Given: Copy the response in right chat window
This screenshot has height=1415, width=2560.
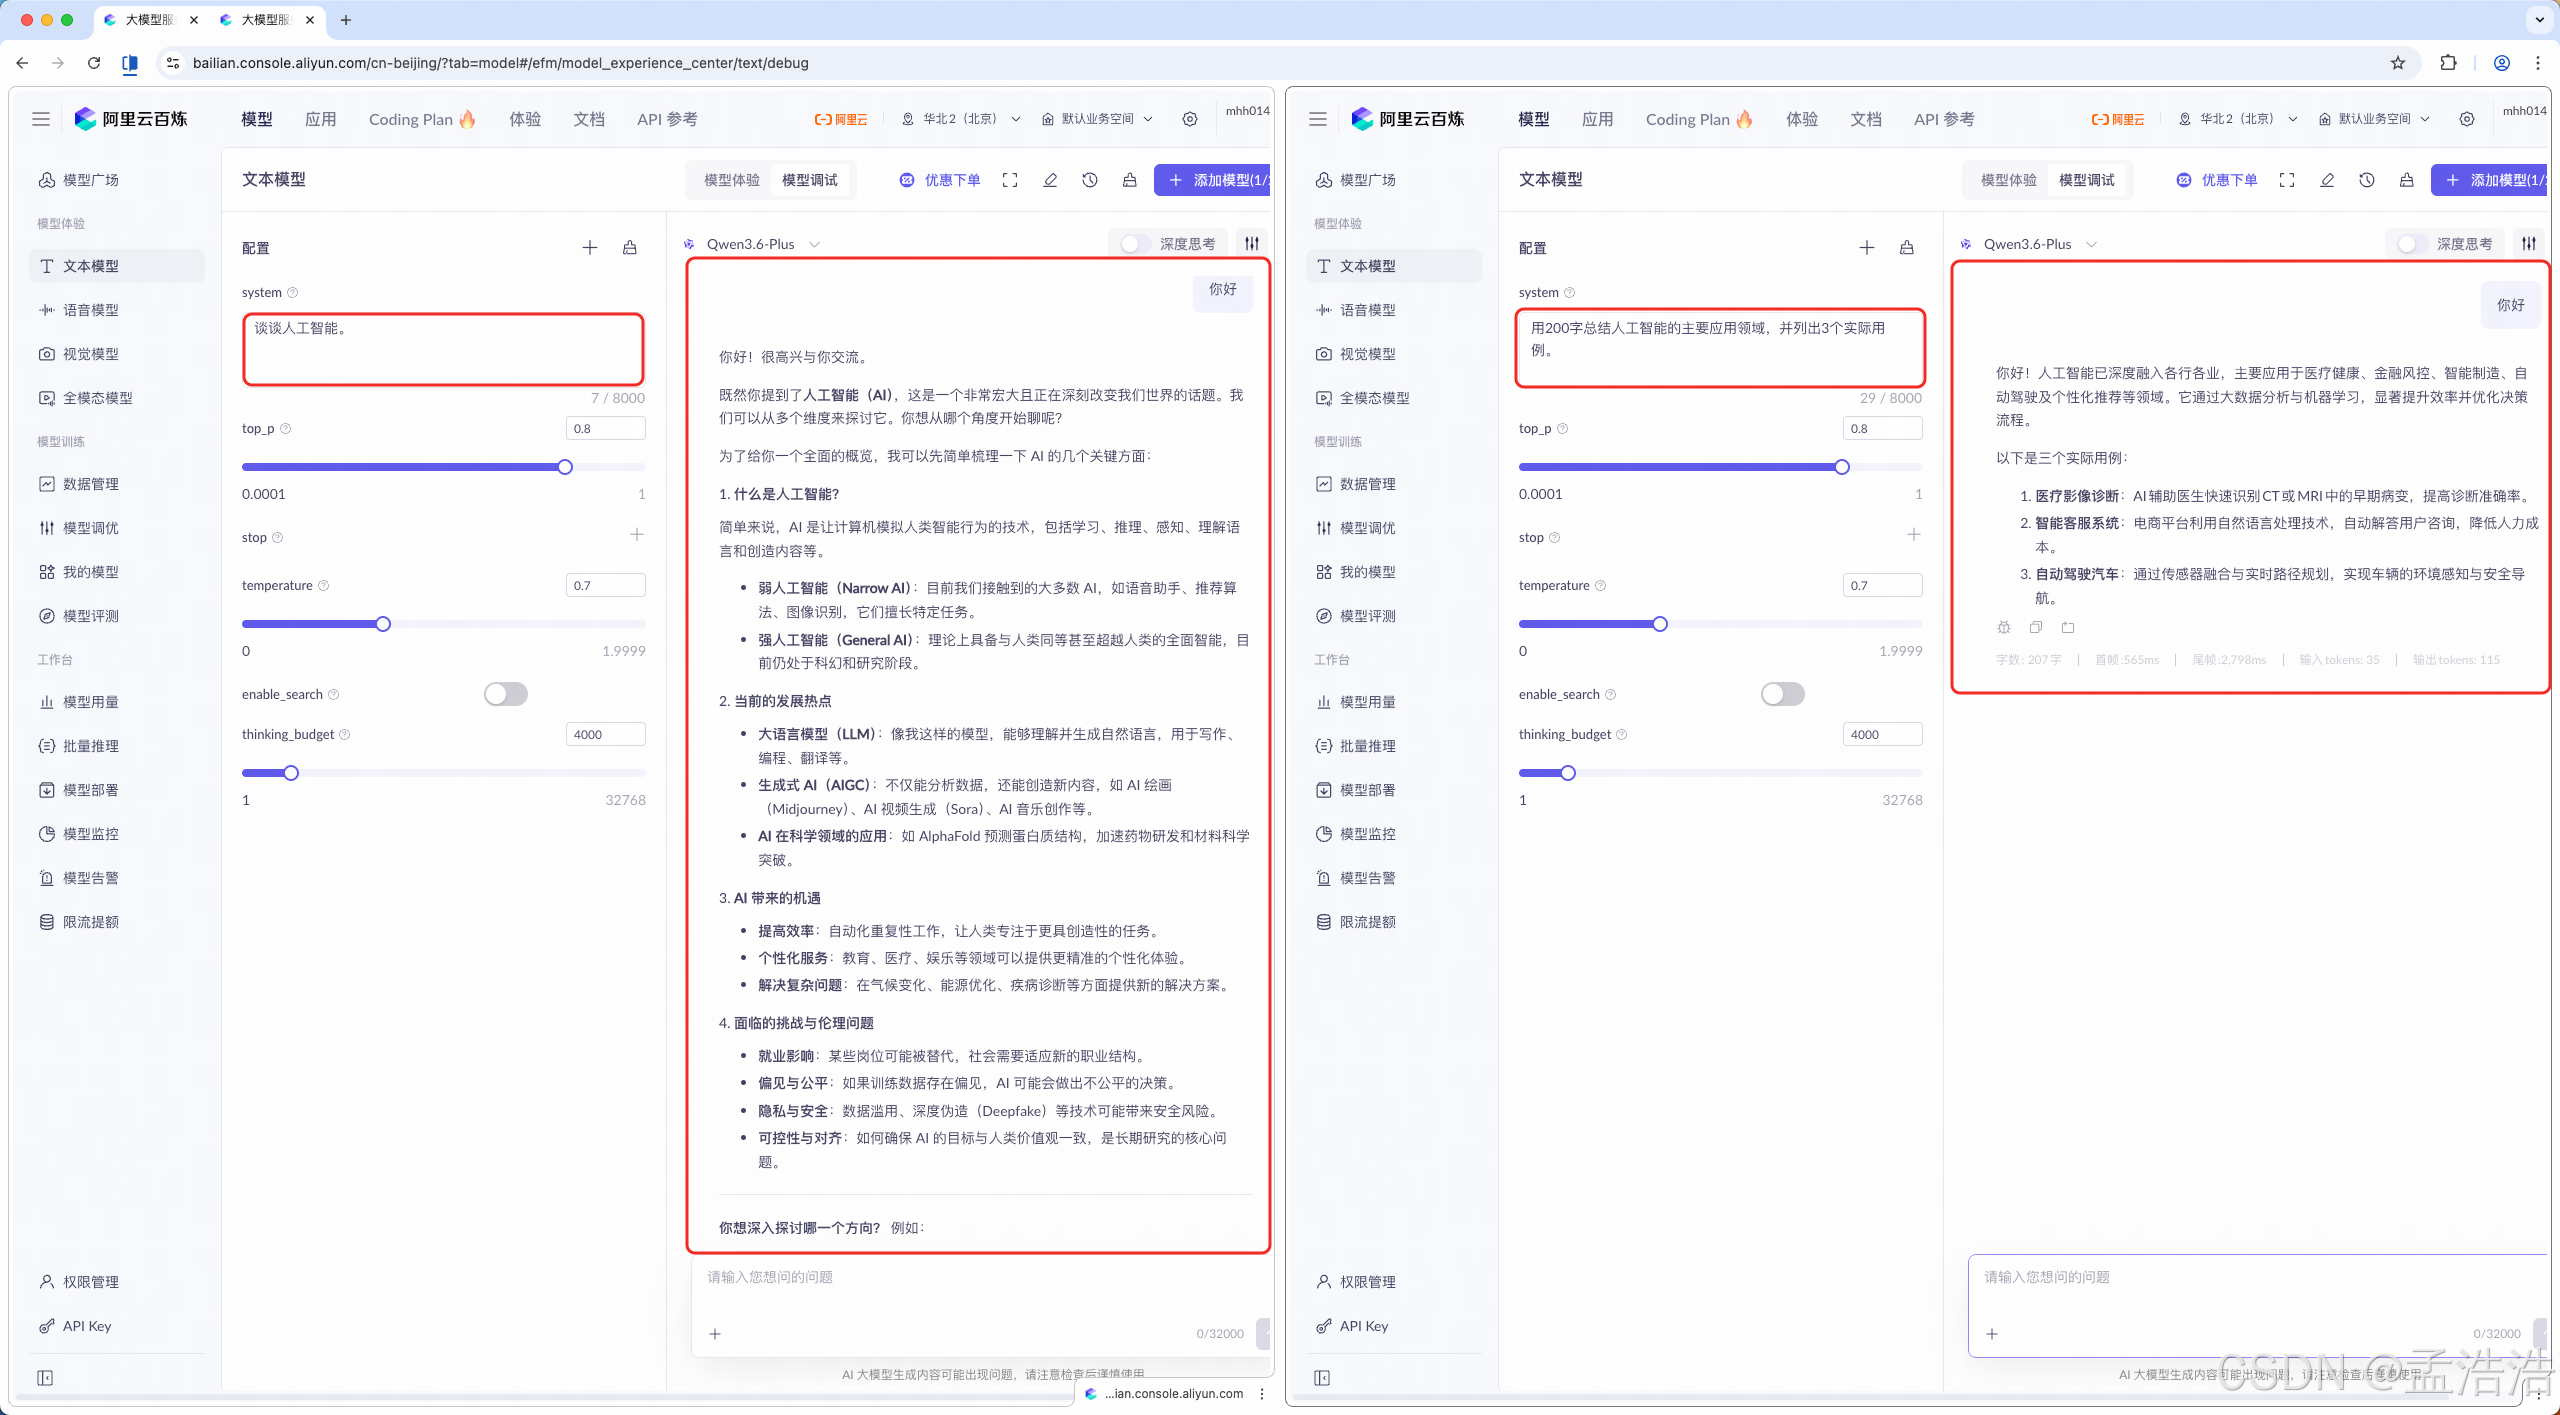Looking at the screenshot, I should [2036, 627].
